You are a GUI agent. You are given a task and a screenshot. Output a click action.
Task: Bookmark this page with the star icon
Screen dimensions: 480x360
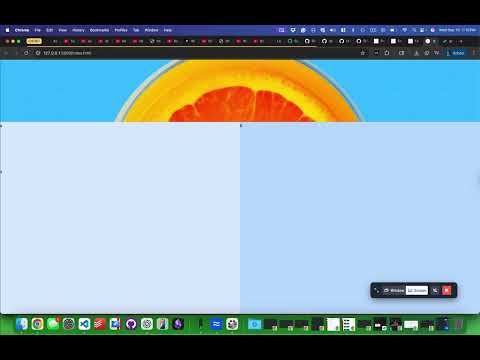tap(363, 53)
